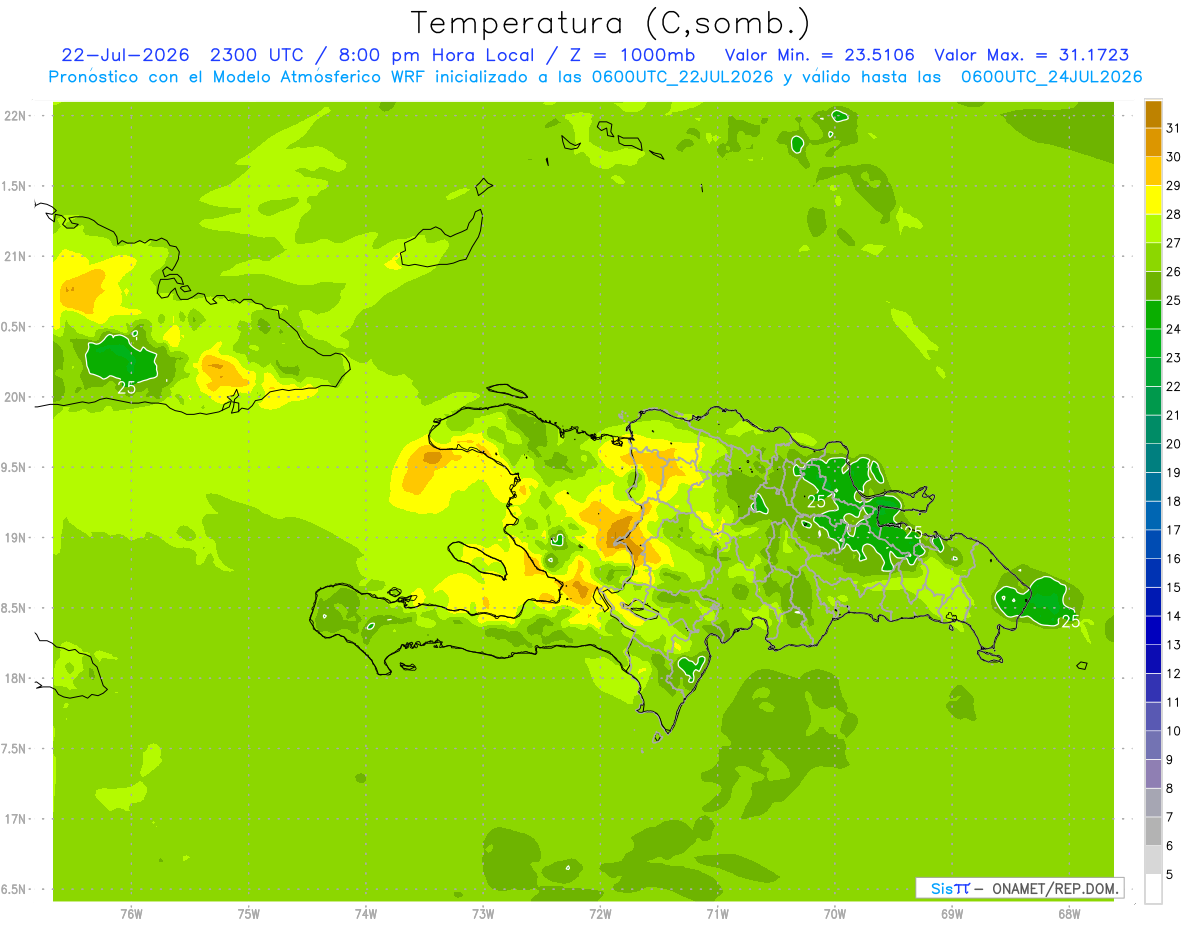Click the 70W longitude axis label

click(835, 914)
